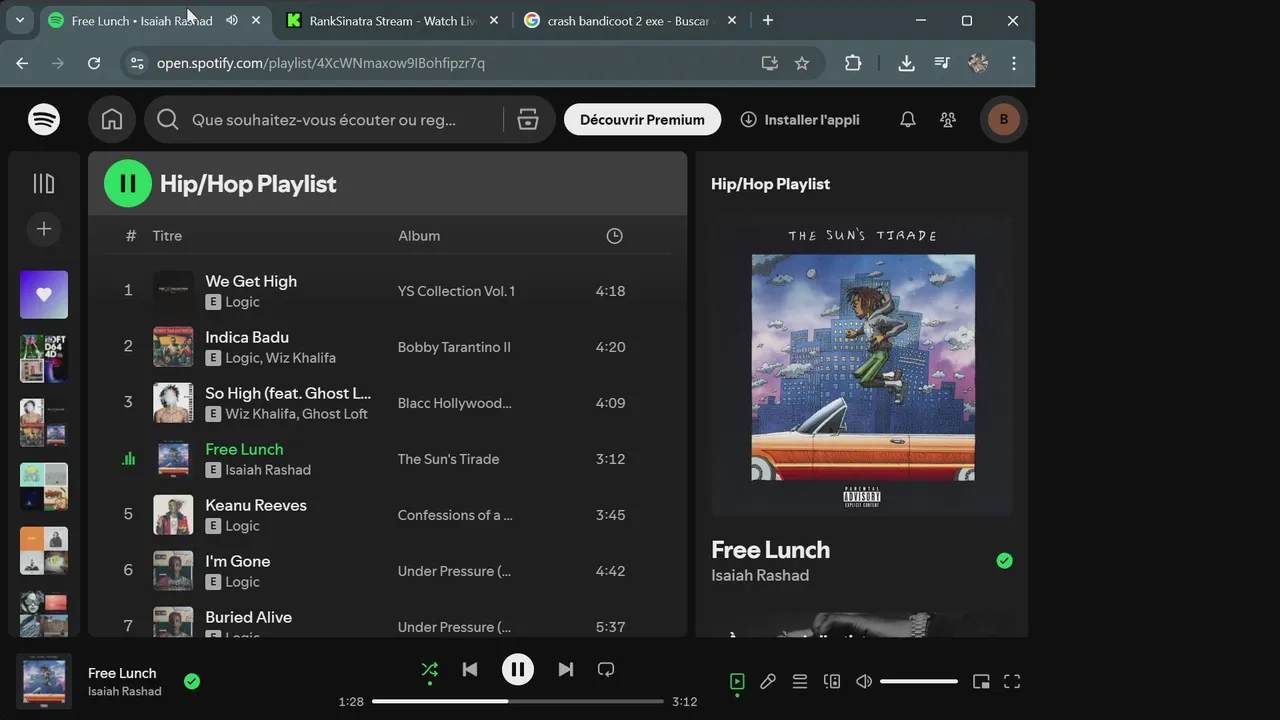Screen dimensions: 1280x720
Task: Open The Sun's Tirade album link
Action: pos(448,459)
